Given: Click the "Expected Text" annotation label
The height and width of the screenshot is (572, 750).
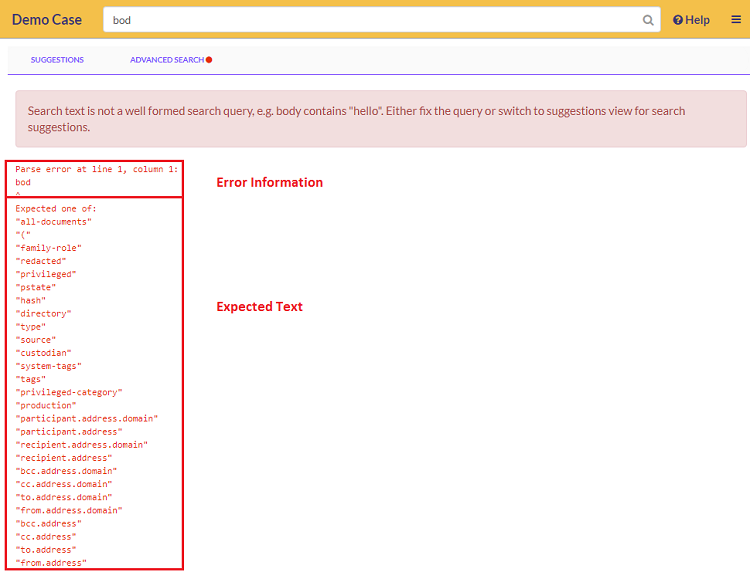Looking at the screenshot, I should pos(259,307).
